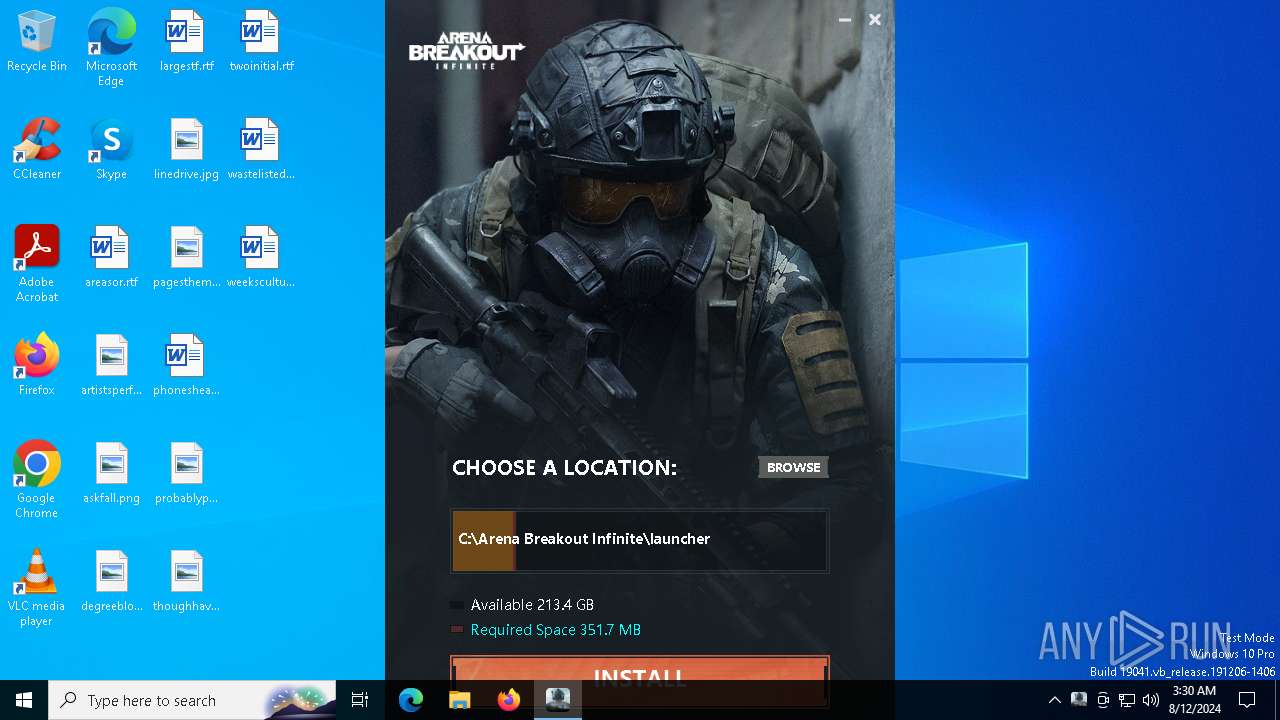Select Firefox desktop shortcut
The height and width of the screenshot is (720, 1280).
point(37,366)
